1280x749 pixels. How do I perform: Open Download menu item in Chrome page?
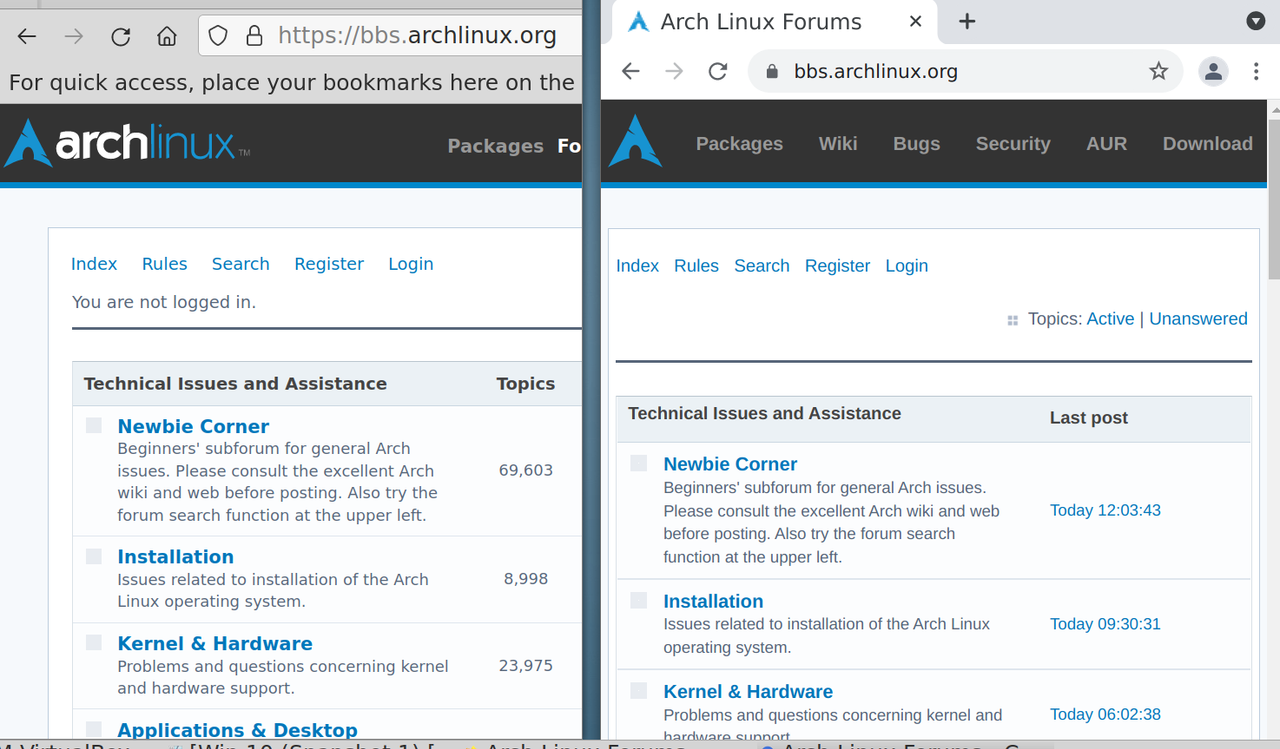[x=1208, y=144]
